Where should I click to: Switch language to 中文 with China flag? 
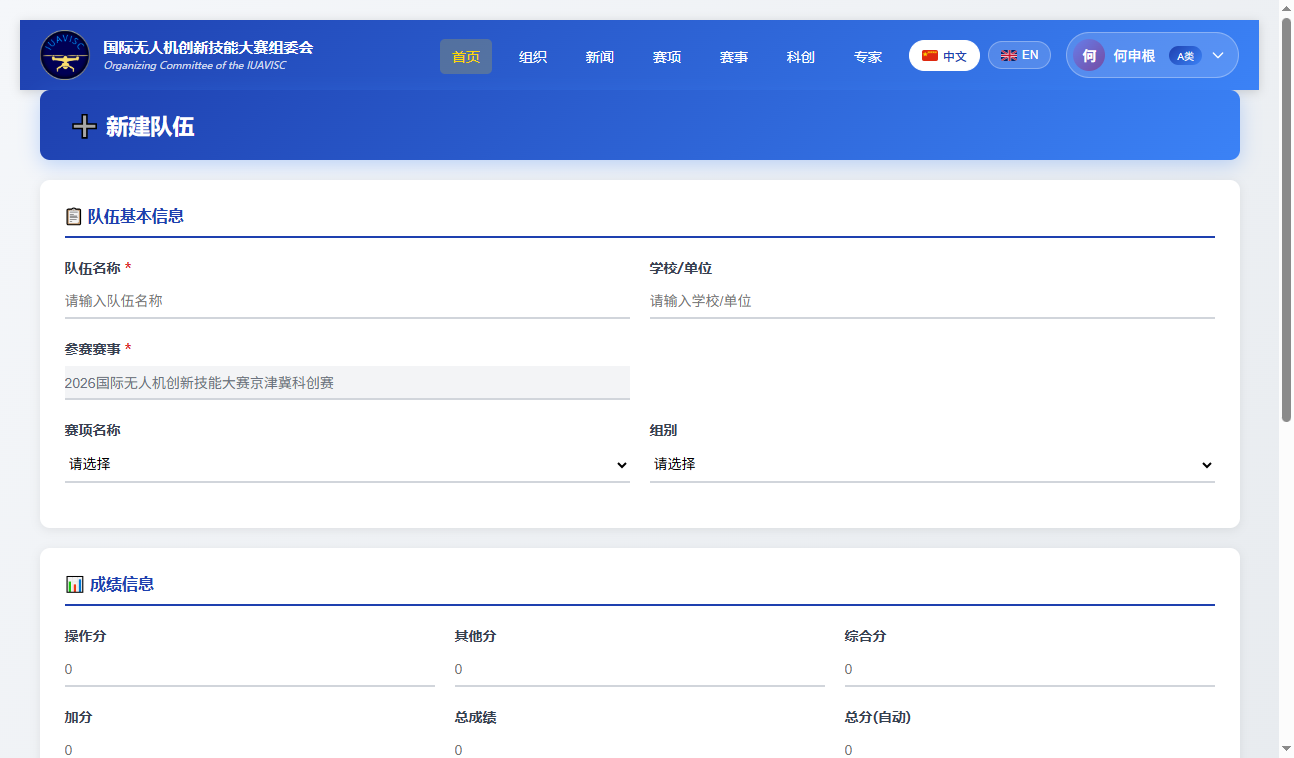(944, 56)
